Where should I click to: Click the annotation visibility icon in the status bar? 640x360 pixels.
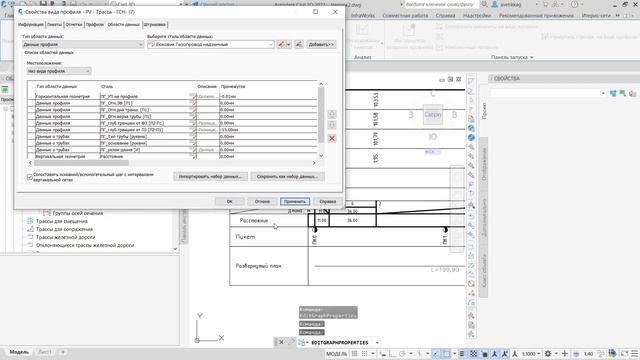click(x=495, y=353)
